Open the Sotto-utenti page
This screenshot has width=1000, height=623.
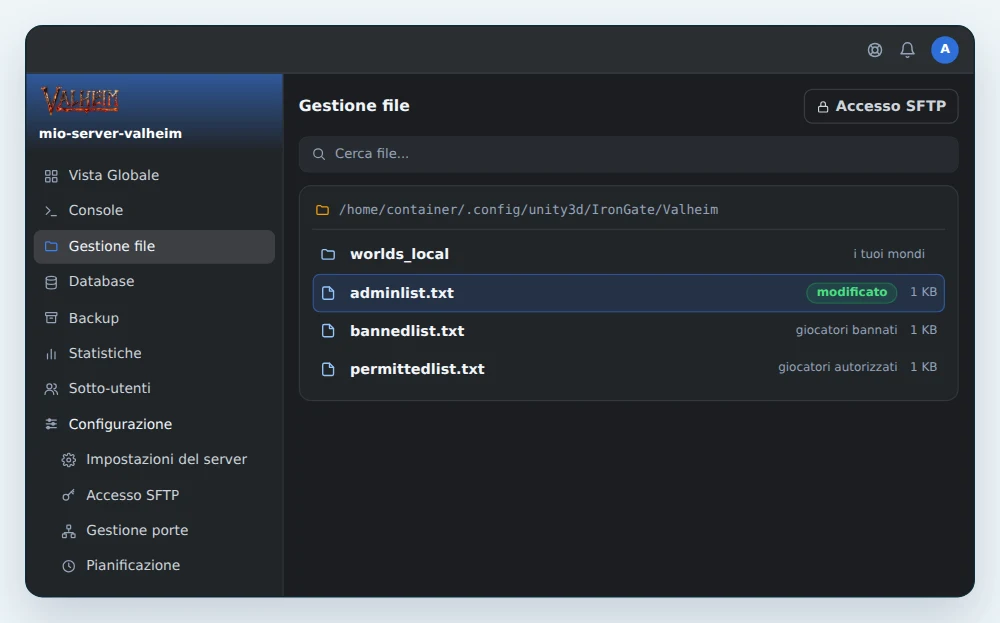pos(154,388)
